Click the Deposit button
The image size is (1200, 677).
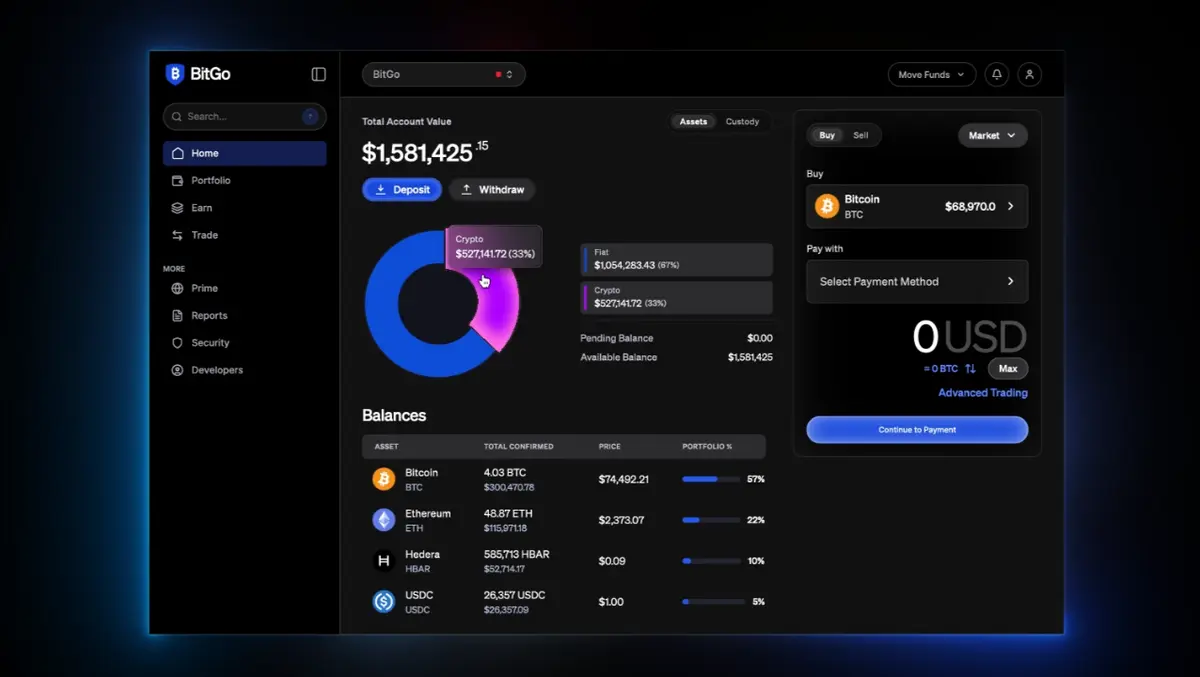[402, 190]
